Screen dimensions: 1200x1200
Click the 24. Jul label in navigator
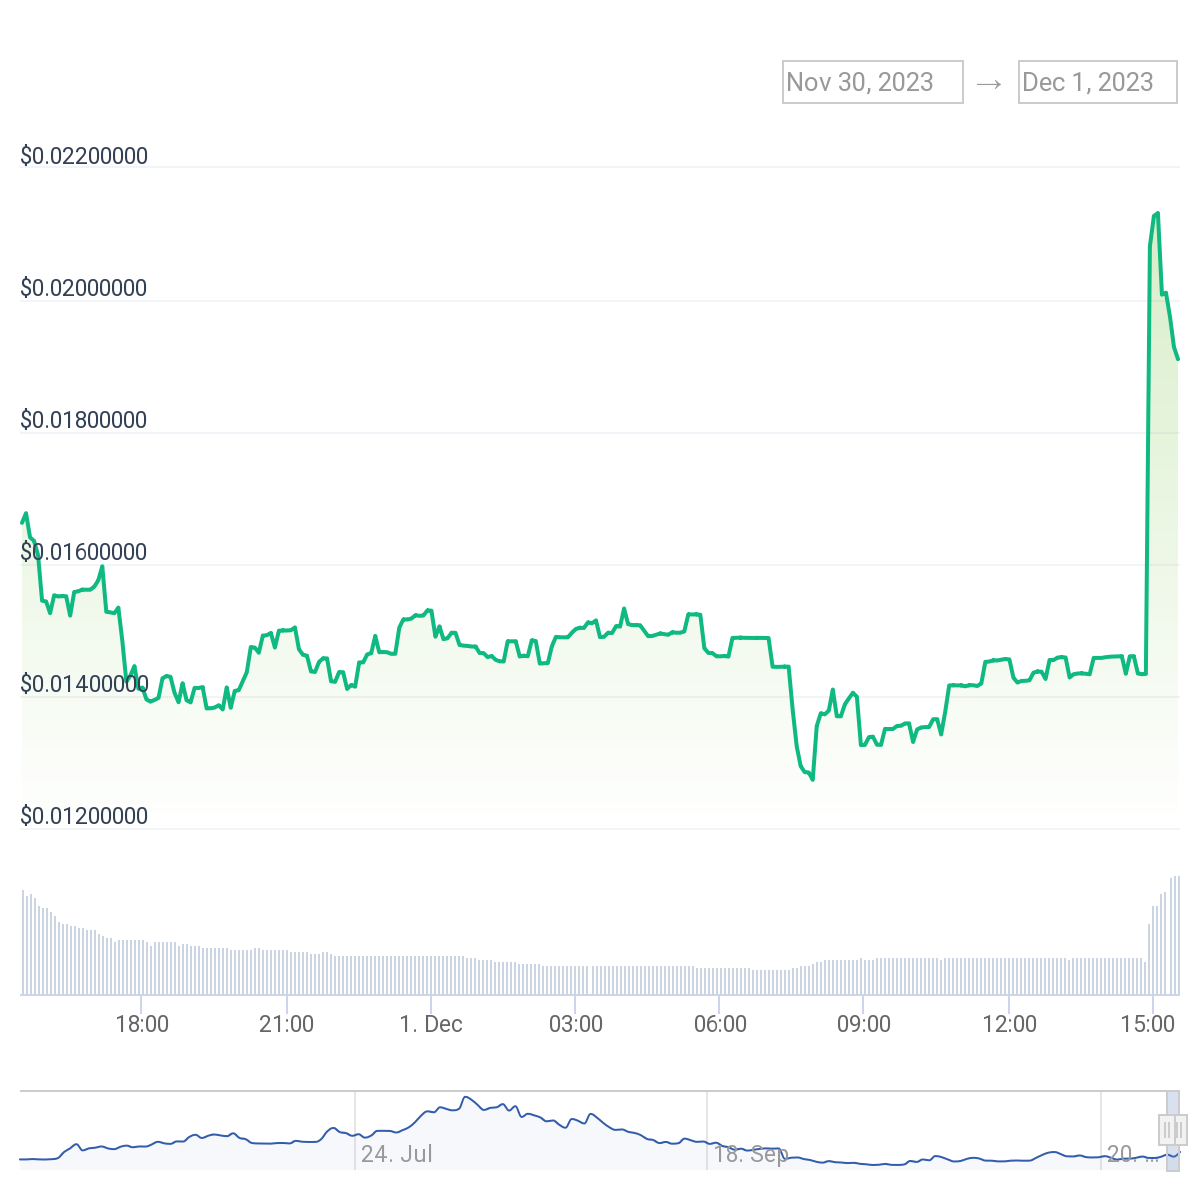(397, 1154)
